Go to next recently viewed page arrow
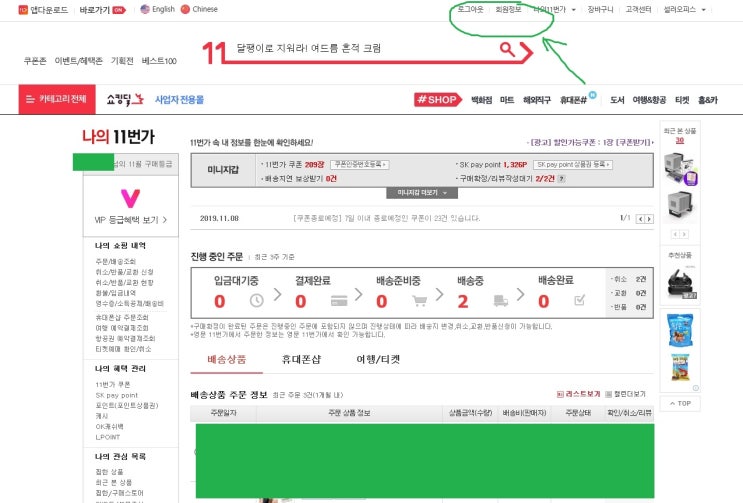This screenshot has width=743, height=503. coord(684,234)
